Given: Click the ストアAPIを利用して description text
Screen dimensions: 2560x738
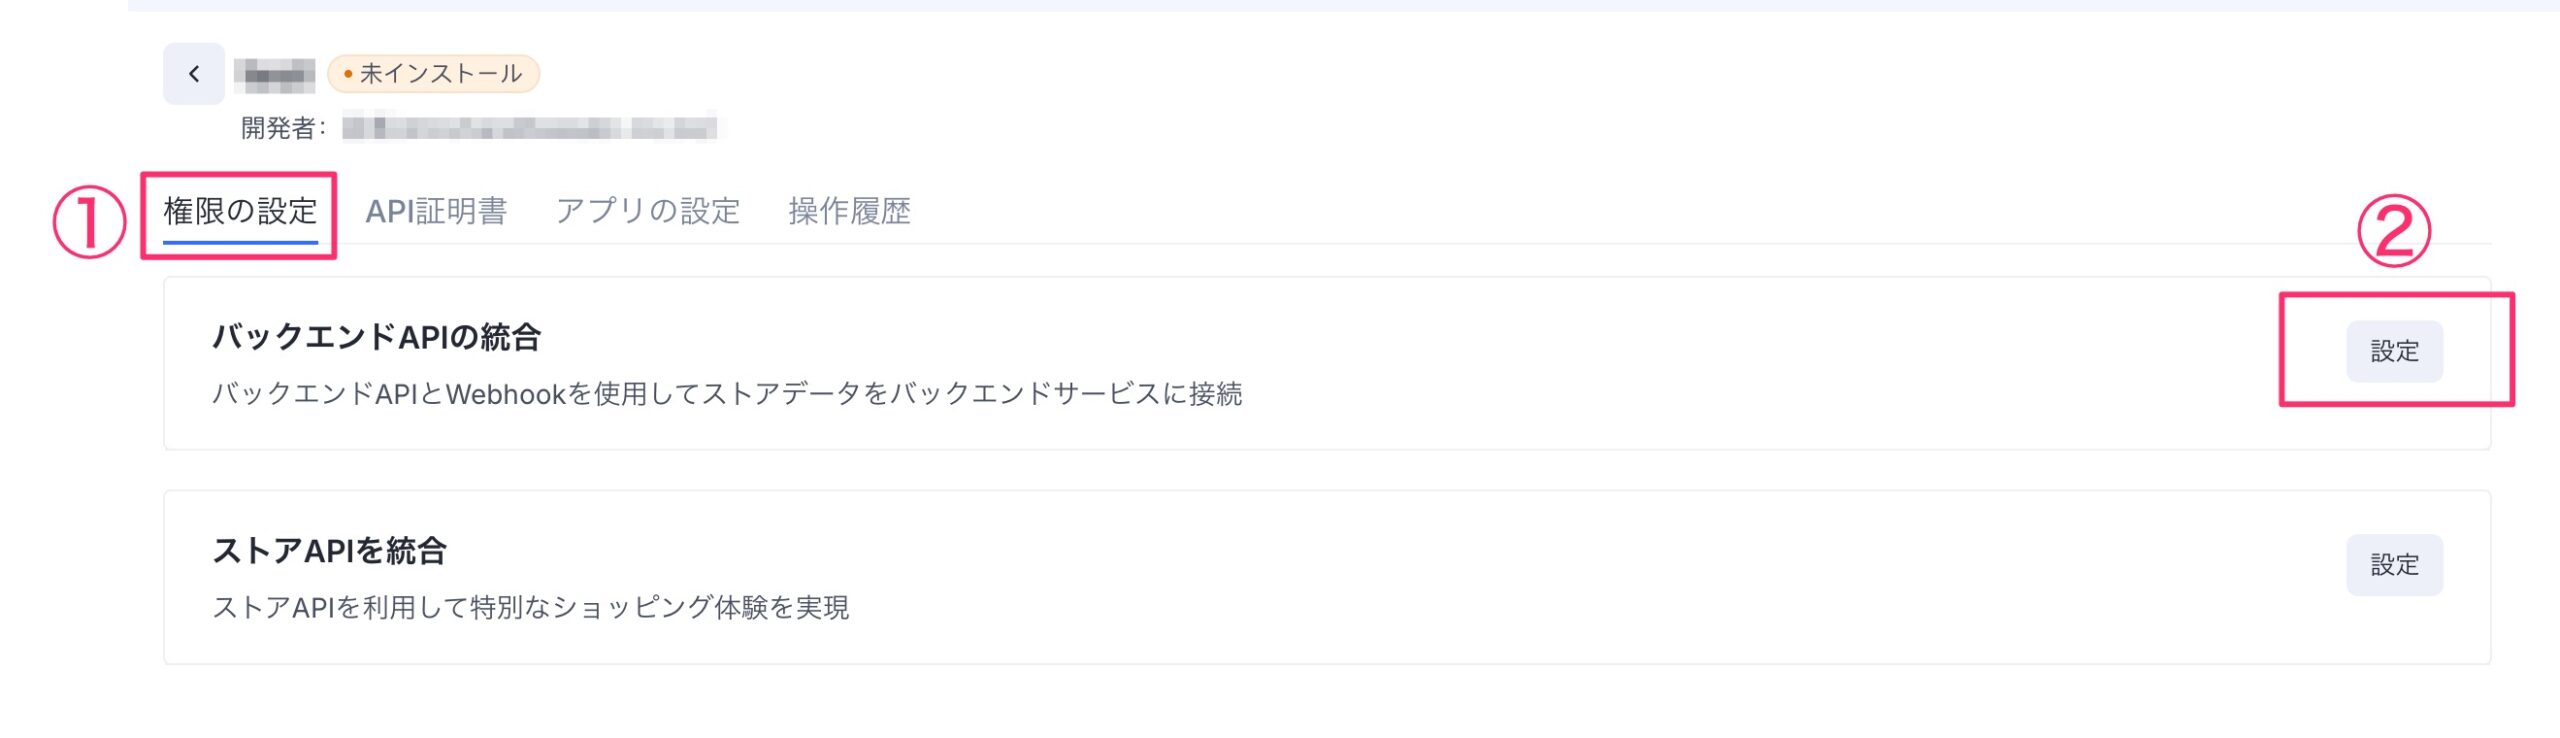Looking at the screenshot, I should [530, 608].
